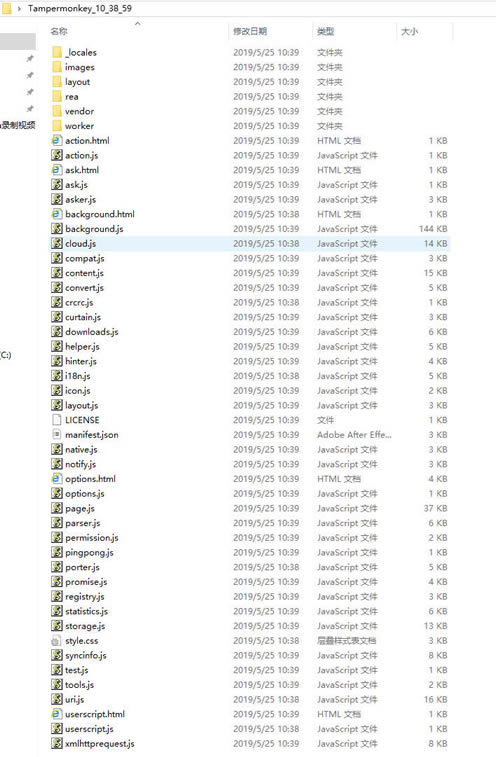Select the parser.js file name
The width and height of the screenshot is (496, 757).
tap(83, 523)
